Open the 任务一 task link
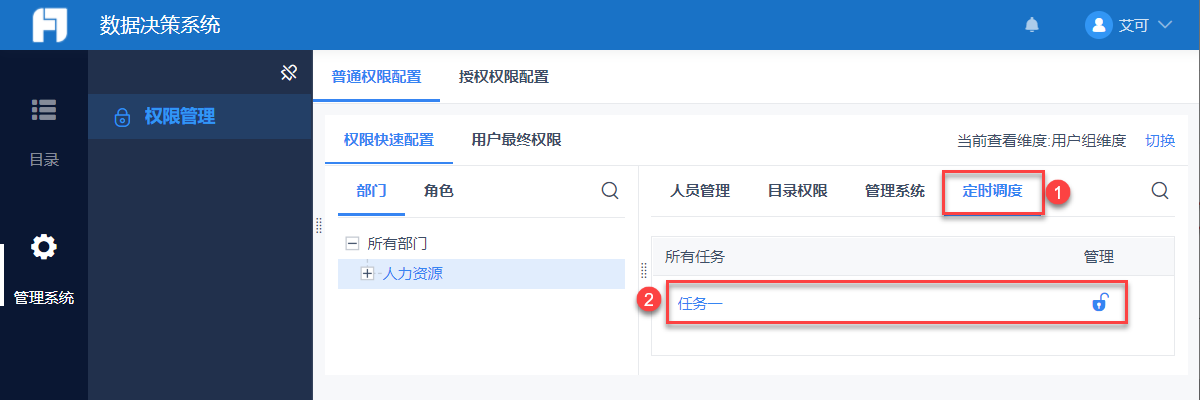 pos(700,302)
